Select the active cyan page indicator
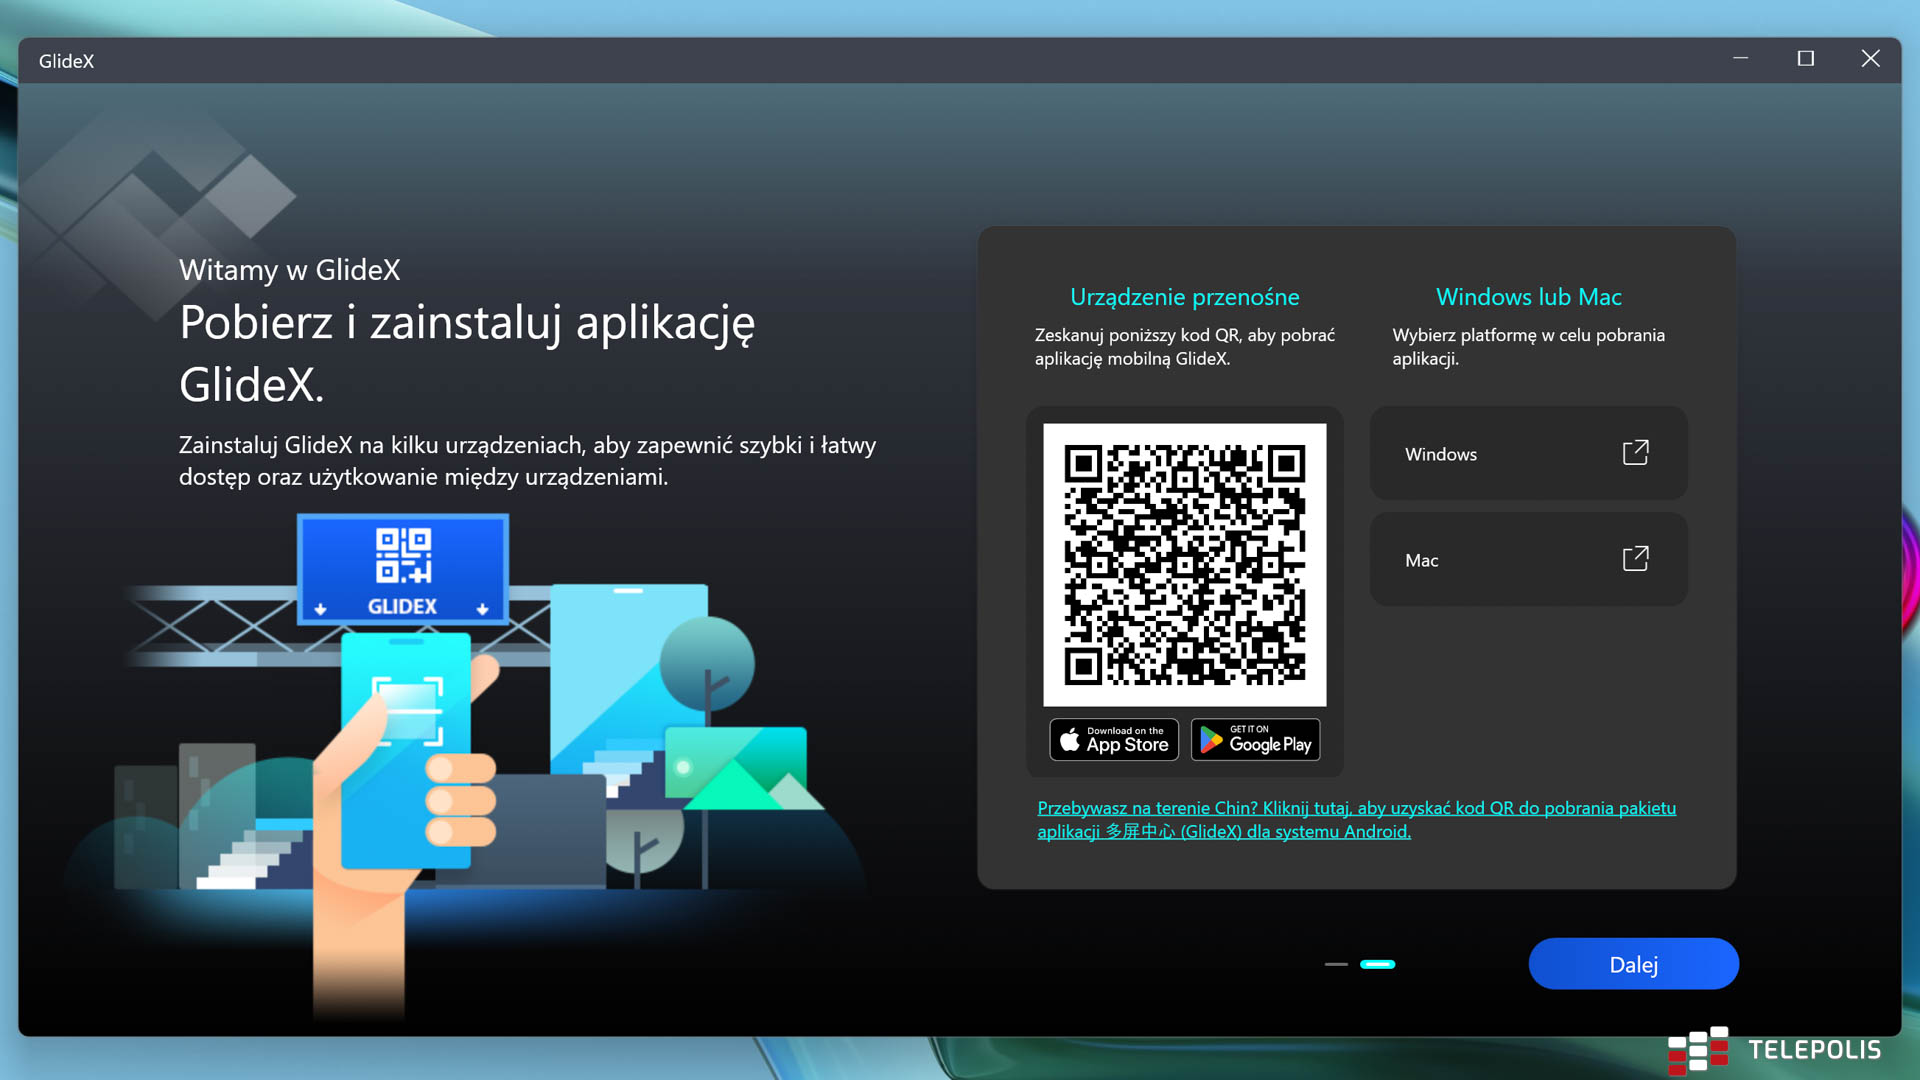Screen dimensions: 1920x1080 pyautogui.click(x=1377, y=964)
